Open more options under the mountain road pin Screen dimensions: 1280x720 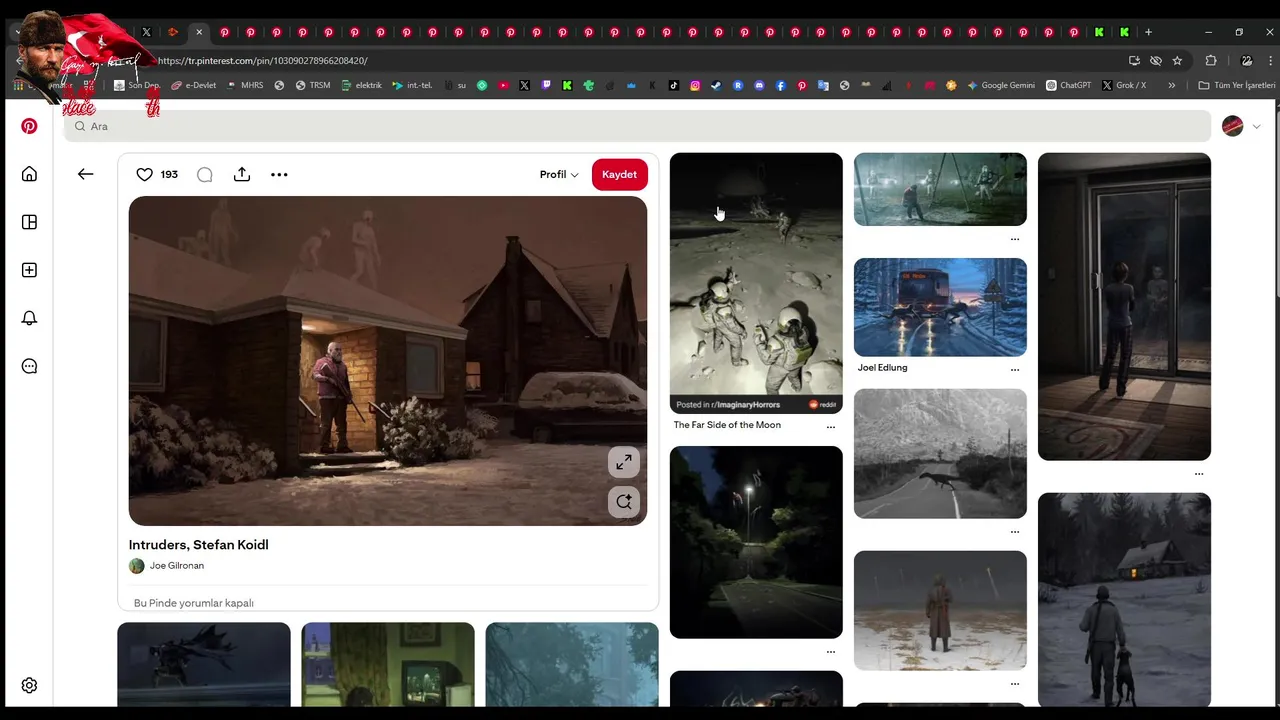[x=1014, y=532]
